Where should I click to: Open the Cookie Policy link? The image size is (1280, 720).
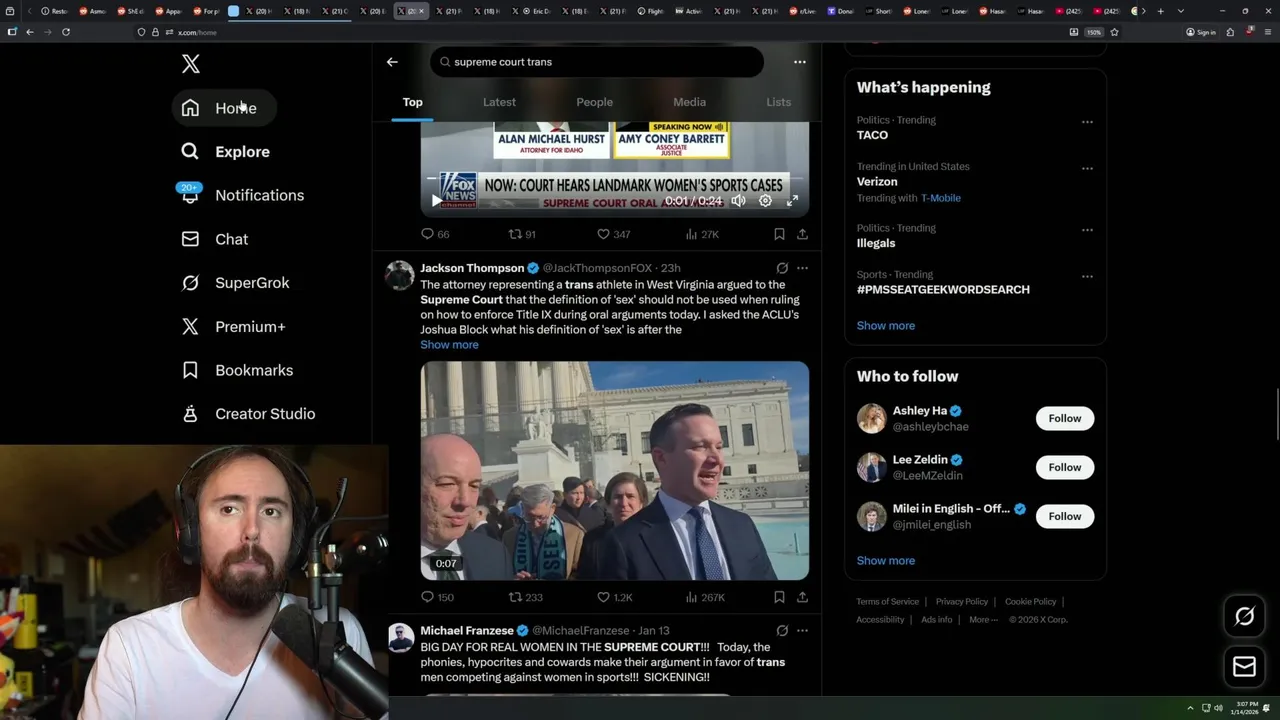pyautogui.click(x=1030, y=602)
